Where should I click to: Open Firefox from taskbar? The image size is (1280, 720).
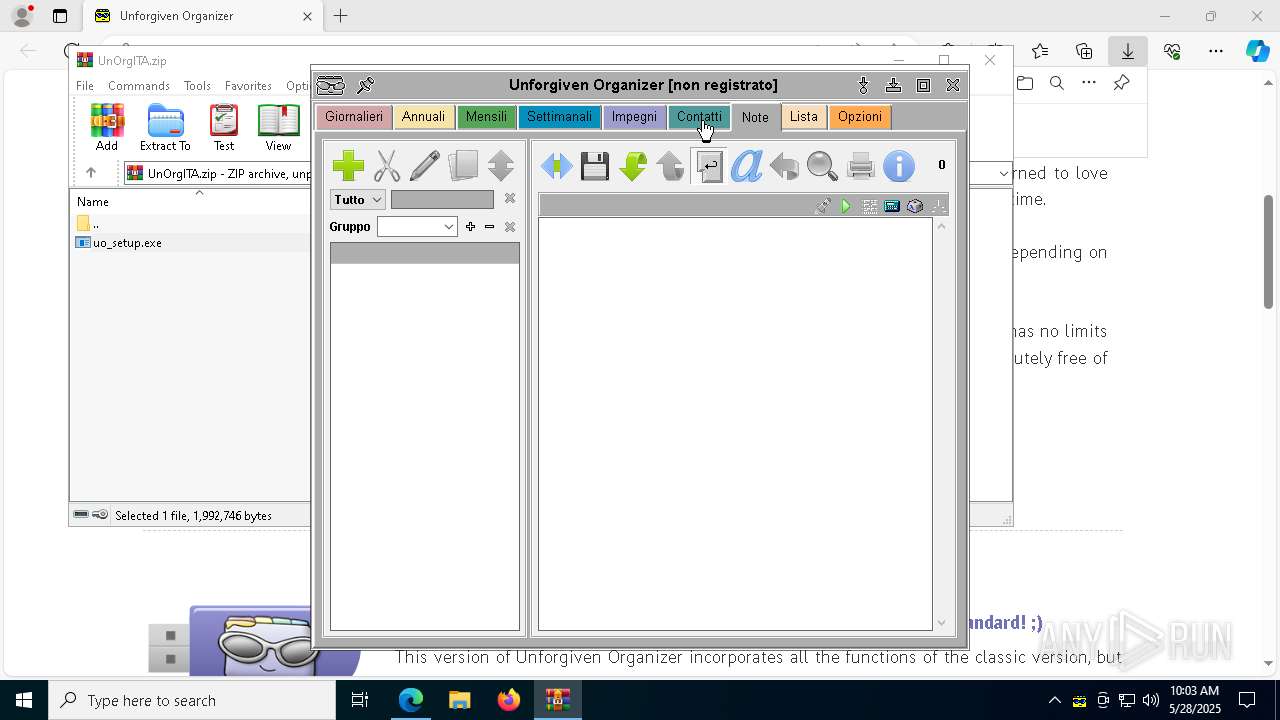(509, 700)
